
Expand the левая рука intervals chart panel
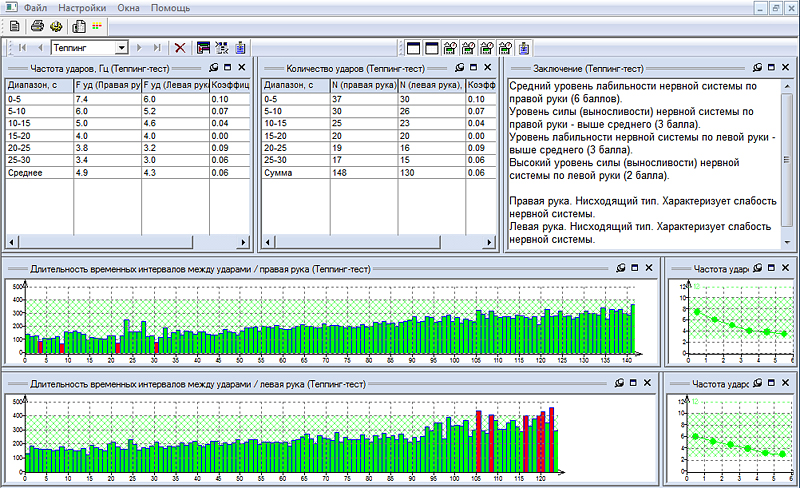[x=634, y=383]
